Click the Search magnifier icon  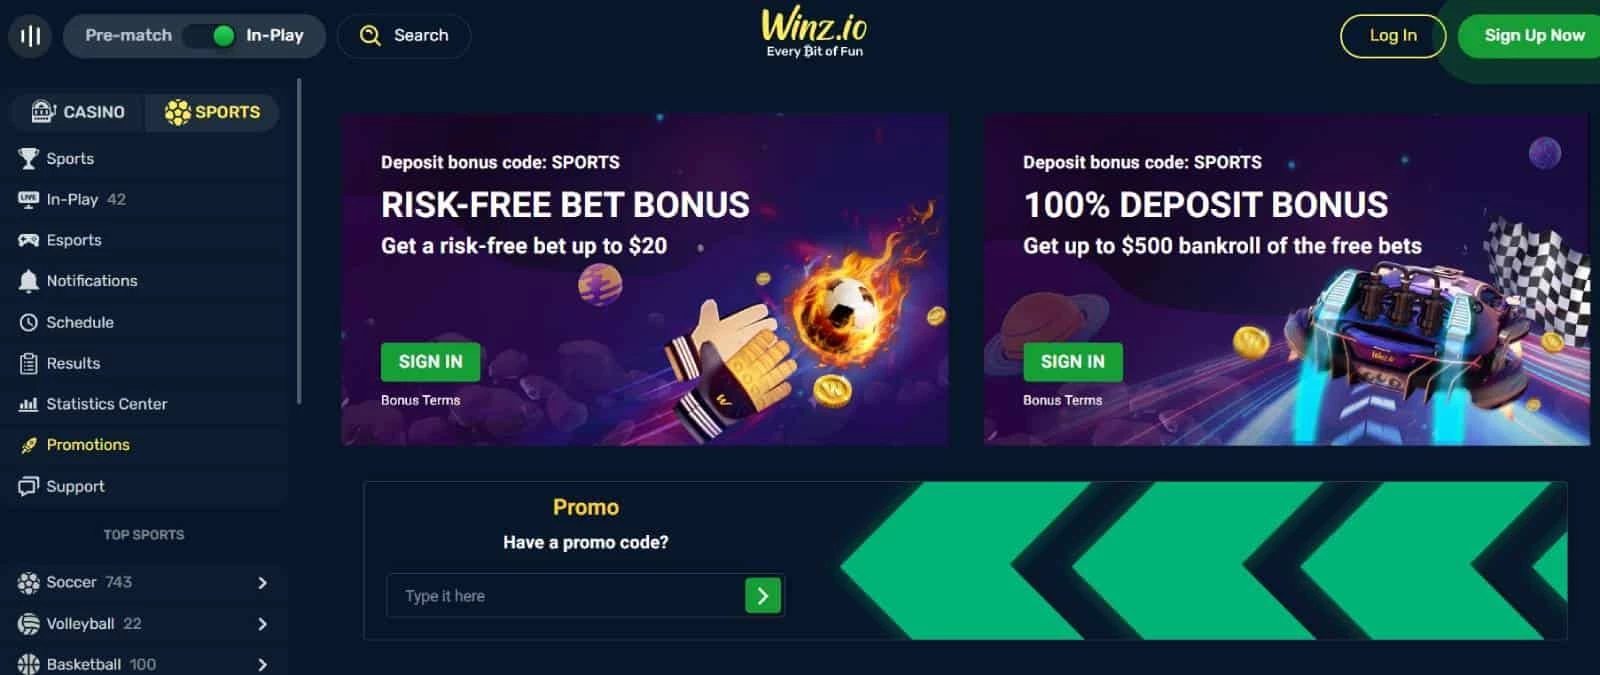(x=370, y=36)
